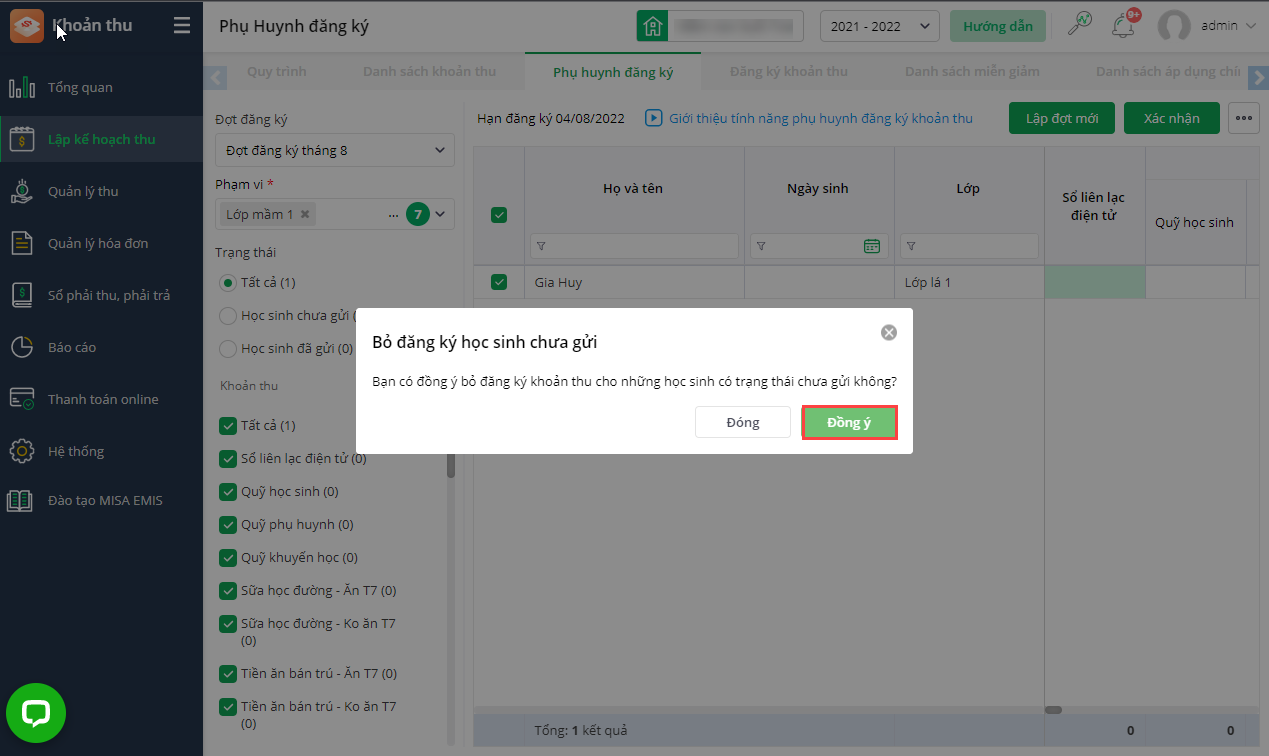Screen dimensions: 1269x756
Task: Open the three-dot more options button
Action: 1243,118
